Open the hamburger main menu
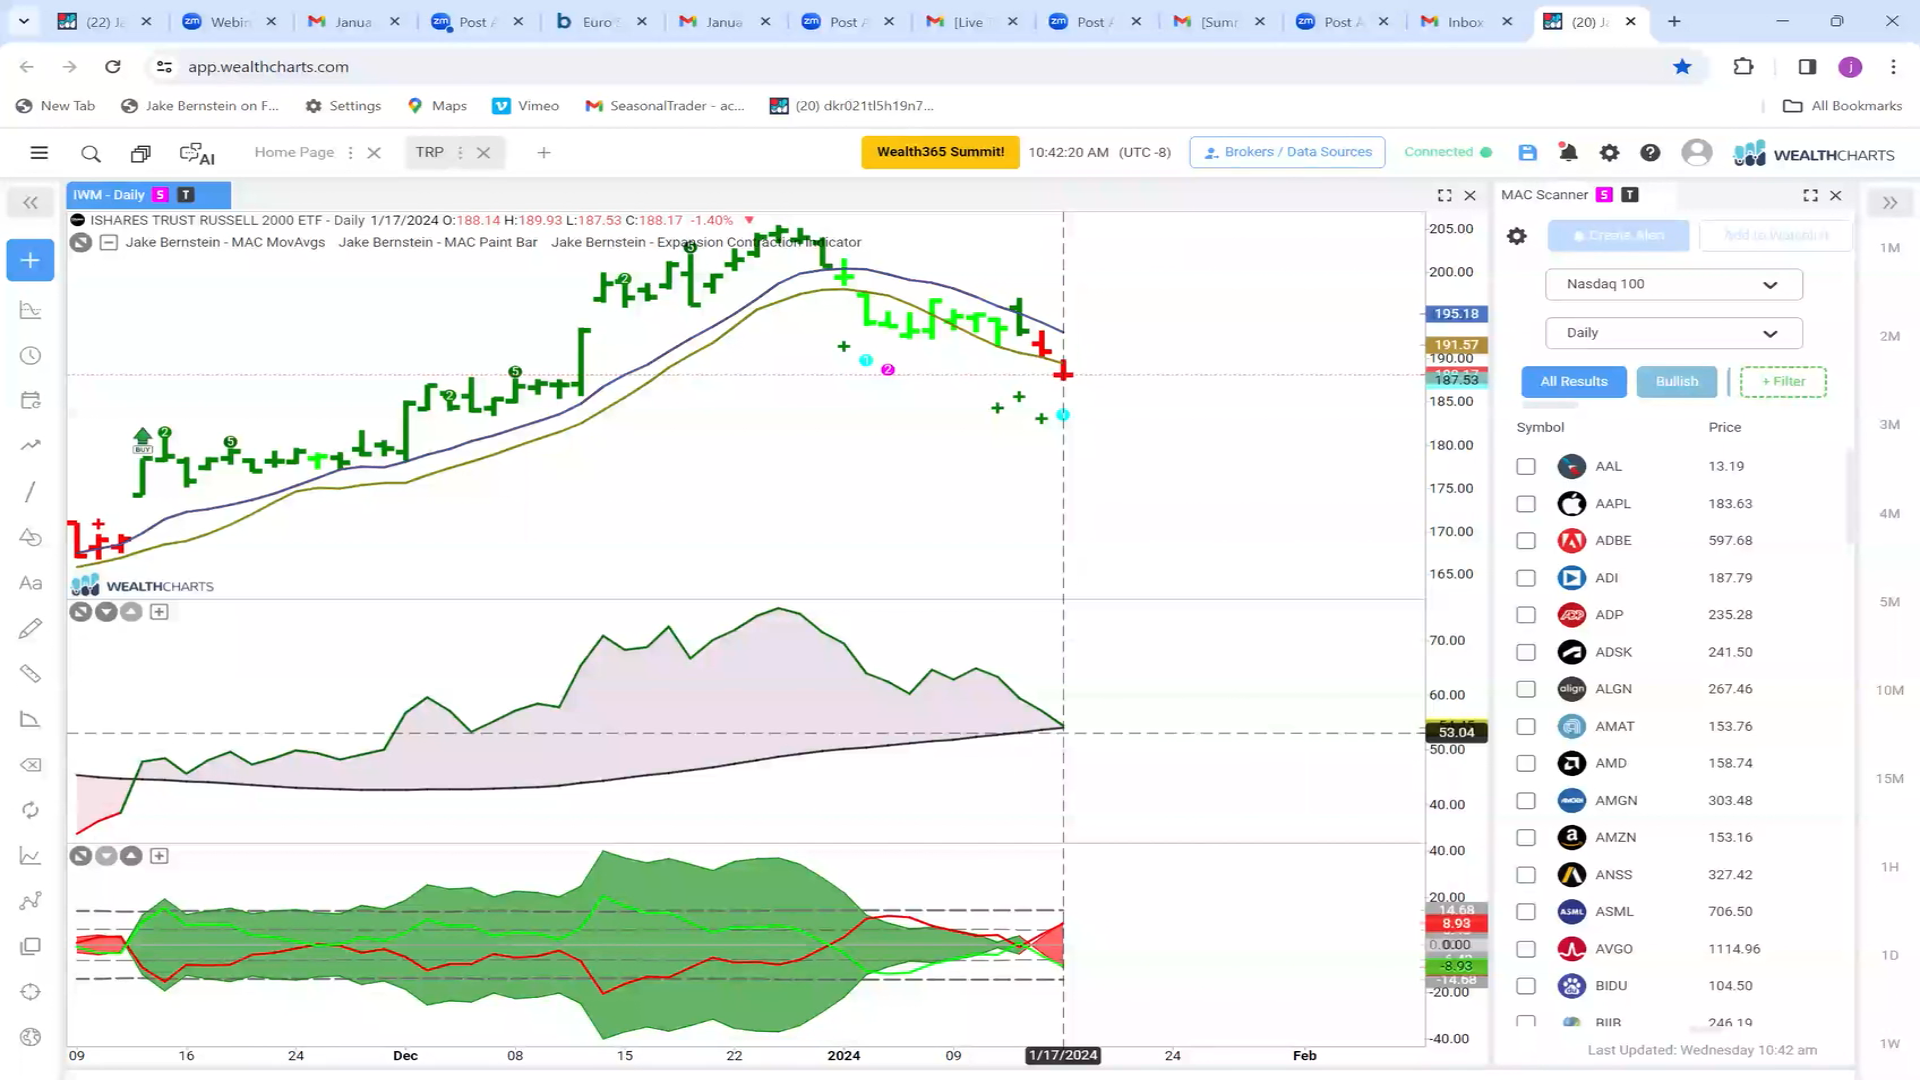Screen dimensions: 1920x1080 tap(39, 153)
